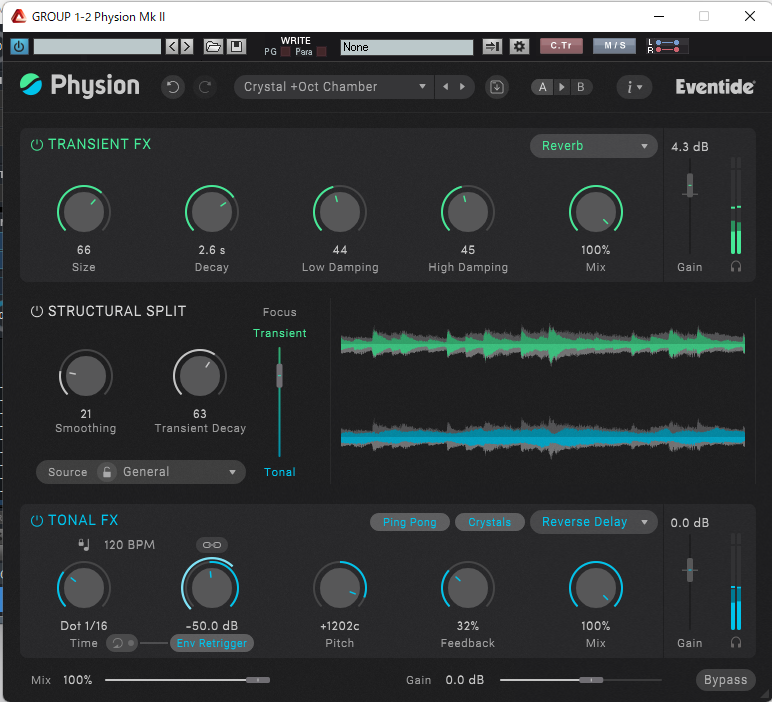772x702 pixels.
Task: Click the Transient FX Gain fader
Action: click(x=690, y=186)
